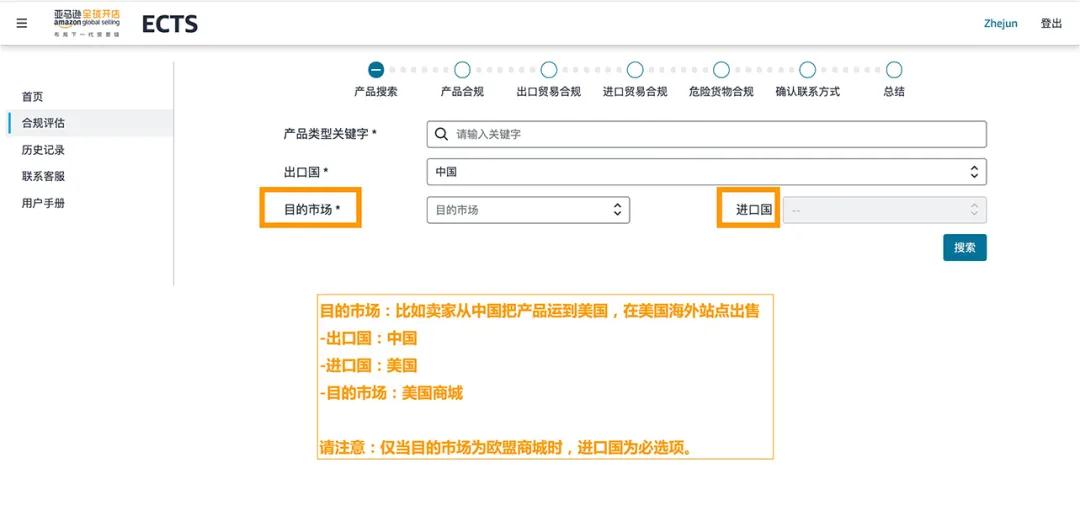Click the 总结 step label
This screenshot has height=527, width=1080.
(894, 92)
